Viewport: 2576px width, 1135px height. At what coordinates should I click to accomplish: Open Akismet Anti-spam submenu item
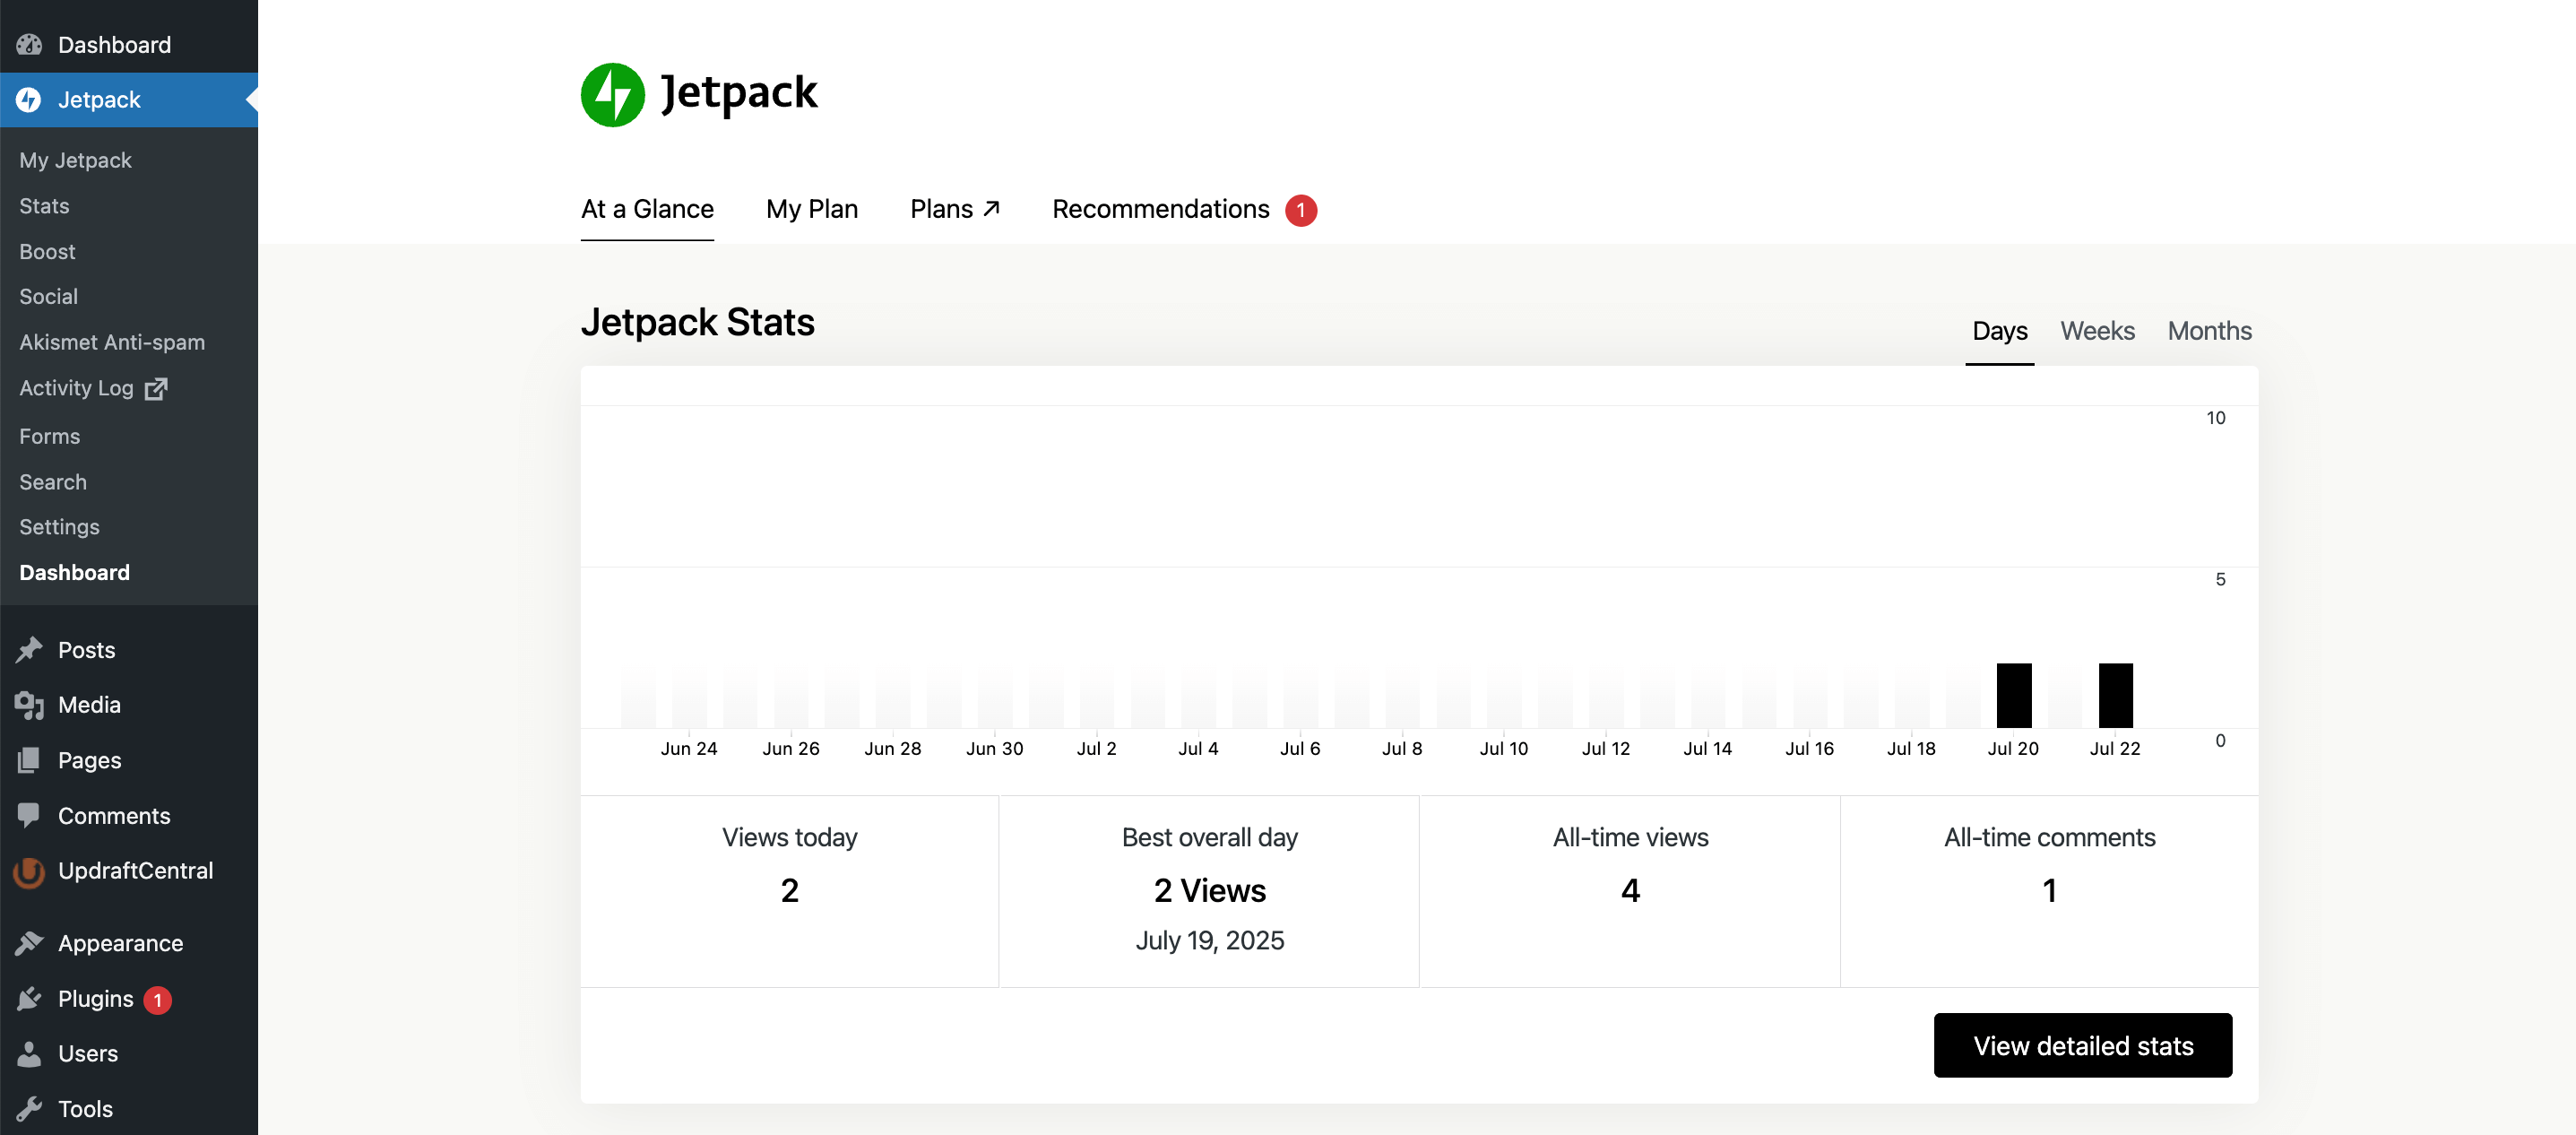(x=112, y=342)
